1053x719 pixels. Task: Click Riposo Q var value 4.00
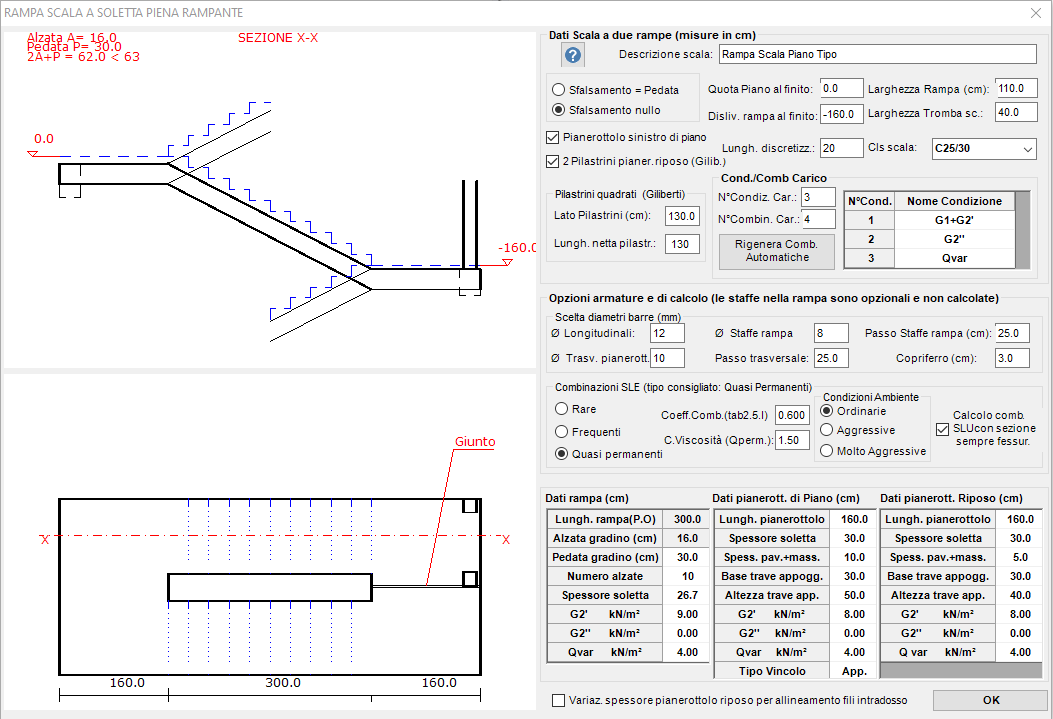(1019, 653)
